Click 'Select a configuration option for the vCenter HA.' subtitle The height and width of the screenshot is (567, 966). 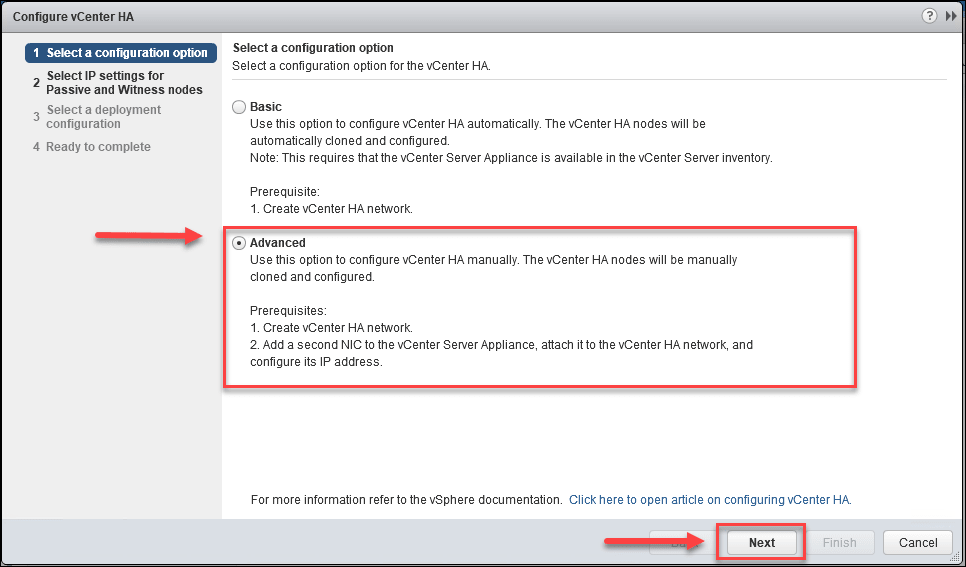pyautogui.click(x=362, y=66)
